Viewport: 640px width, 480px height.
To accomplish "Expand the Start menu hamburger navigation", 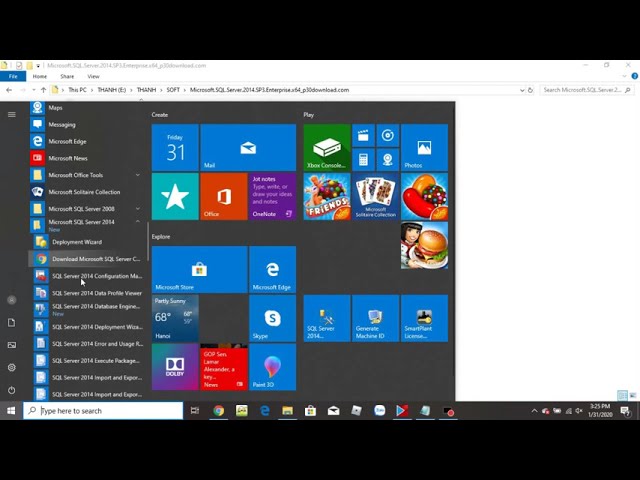I will click(11, 115).
